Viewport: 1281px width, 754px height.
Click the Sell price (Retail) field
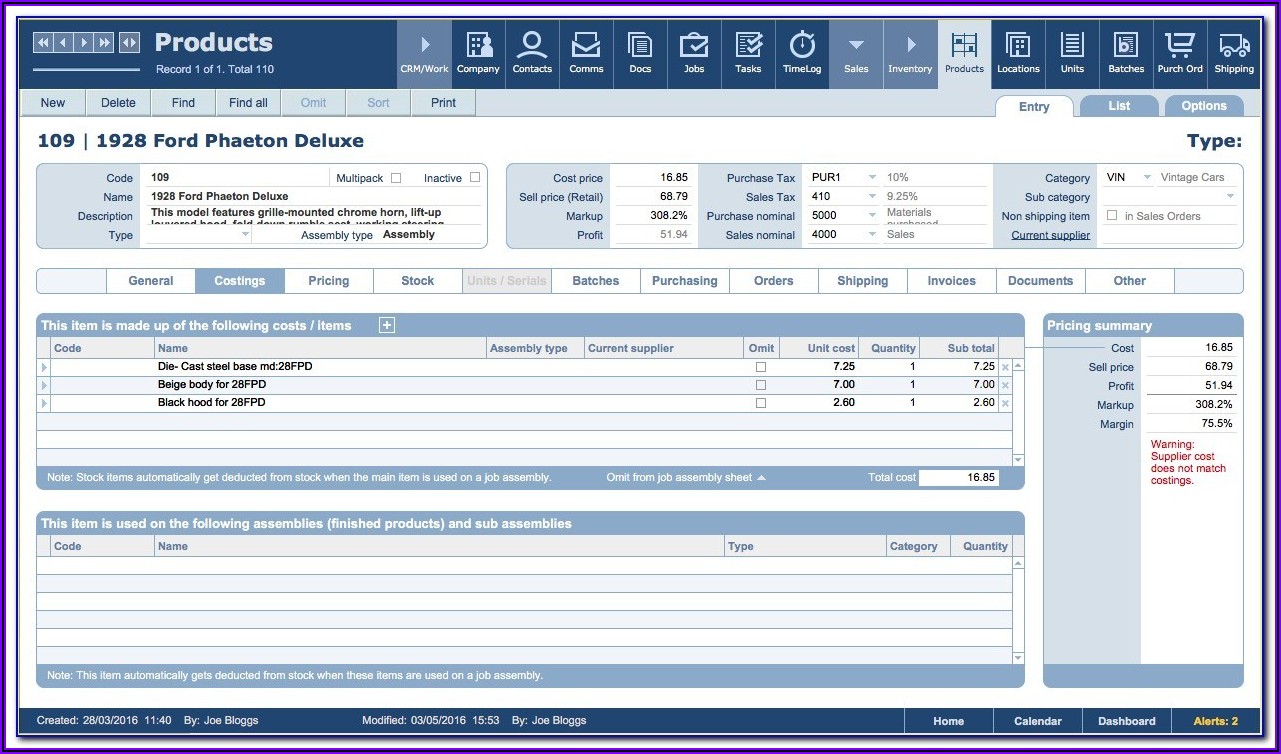click(653, 197)
